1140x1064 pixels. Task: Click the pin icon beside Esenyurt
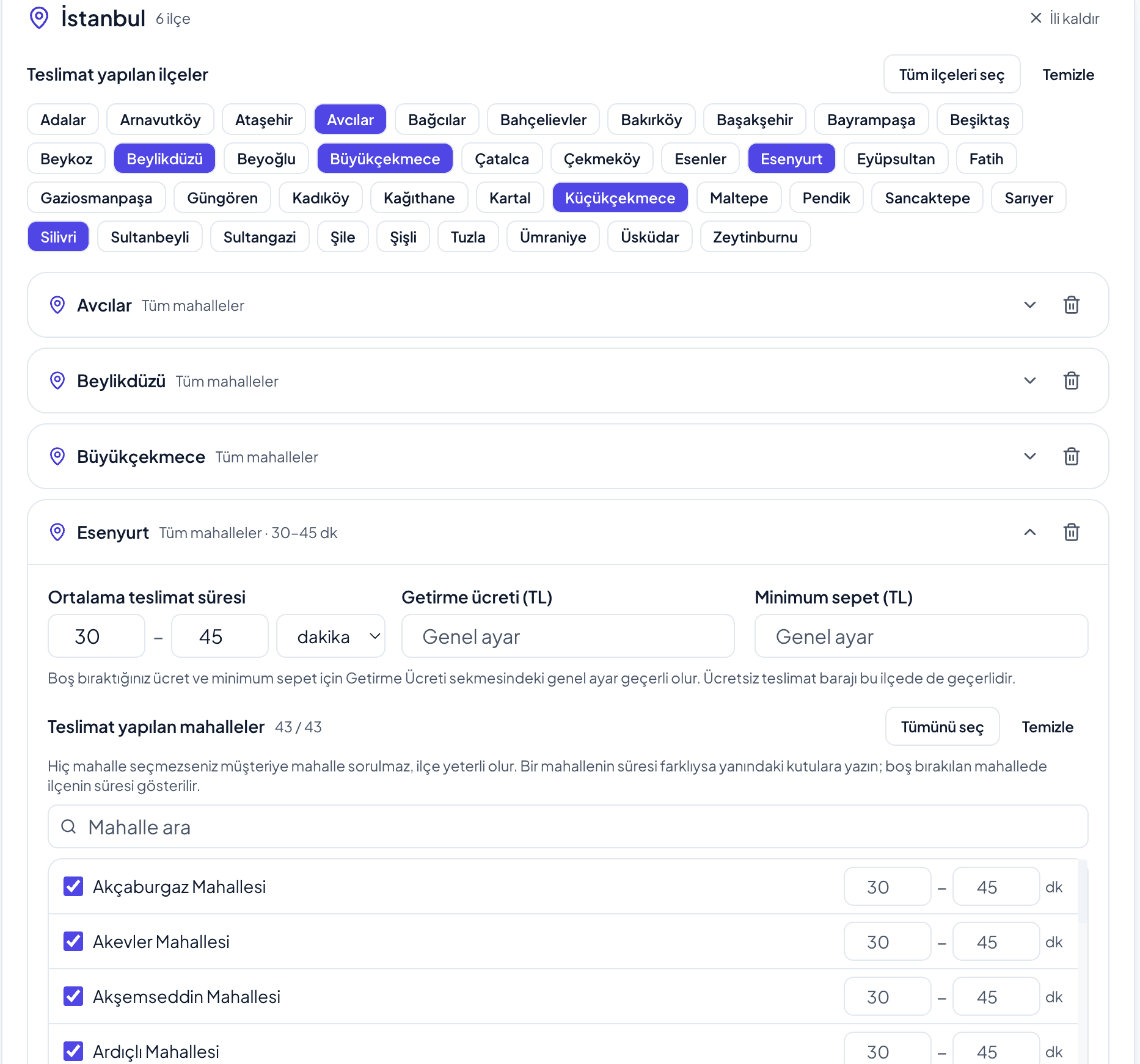[57, 532]
